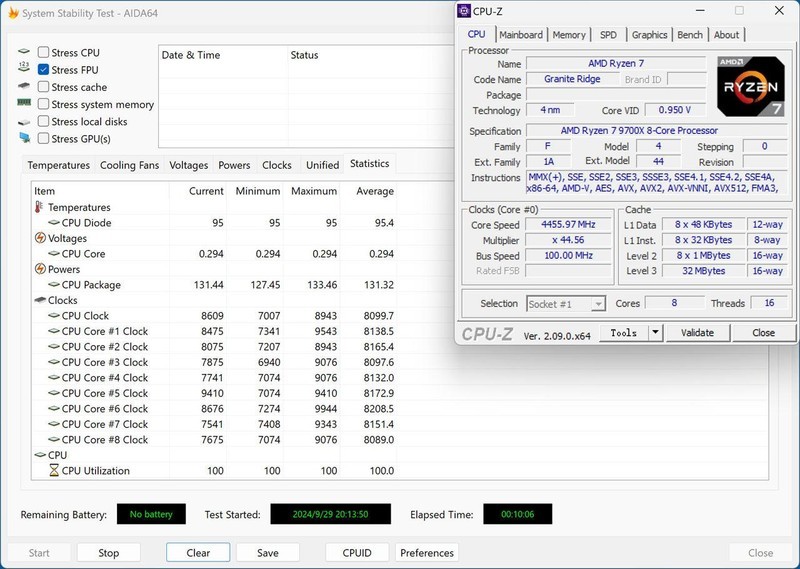Viewport: 800px width, 569px height.
Task: Select the CPU Core #1 Clock row
Action: (x=214, y=331)
